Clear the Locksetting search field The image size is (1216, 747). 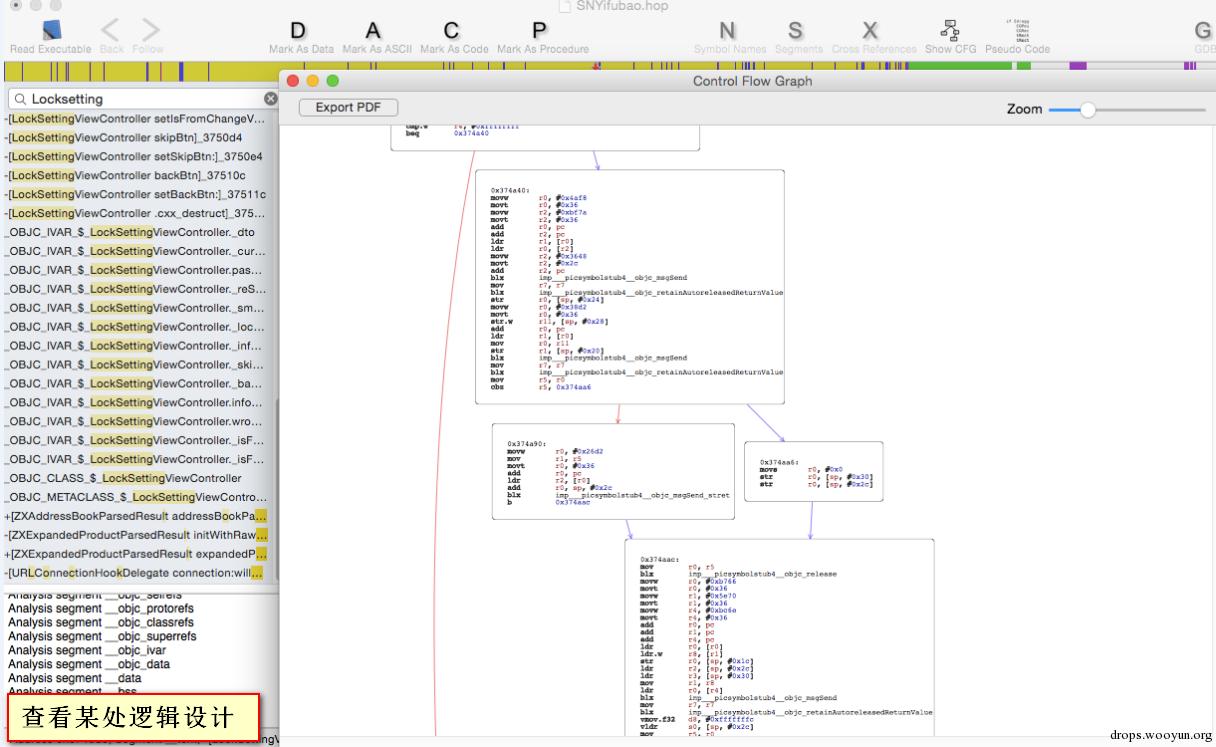[270, 99]
